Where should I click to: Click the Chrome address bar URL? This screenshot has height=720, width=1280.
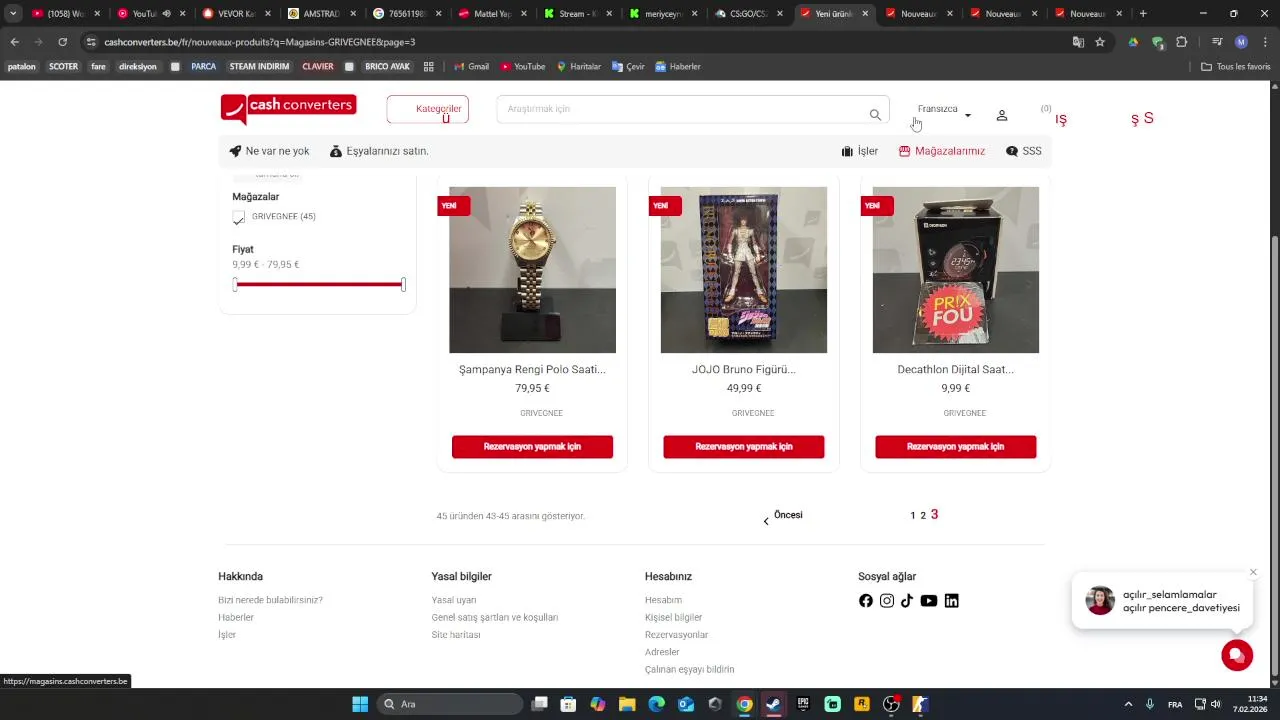point(259,42)
